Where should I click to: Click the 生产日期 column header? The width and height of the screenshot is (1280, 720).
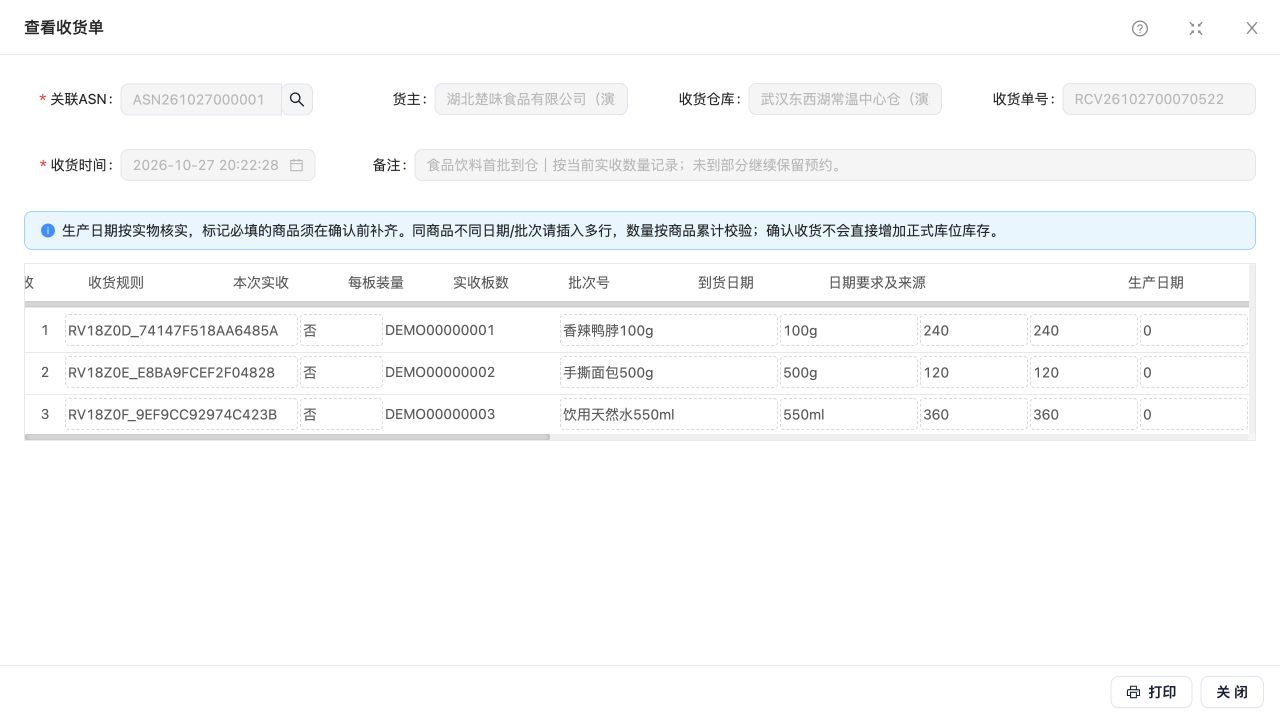(1156, 283)
